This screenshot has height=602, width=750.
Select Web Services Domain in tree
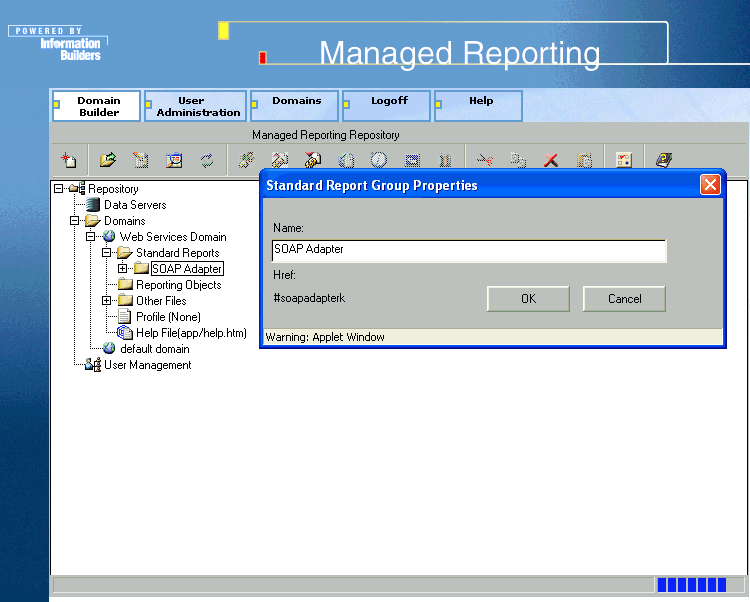click(173, 237)
